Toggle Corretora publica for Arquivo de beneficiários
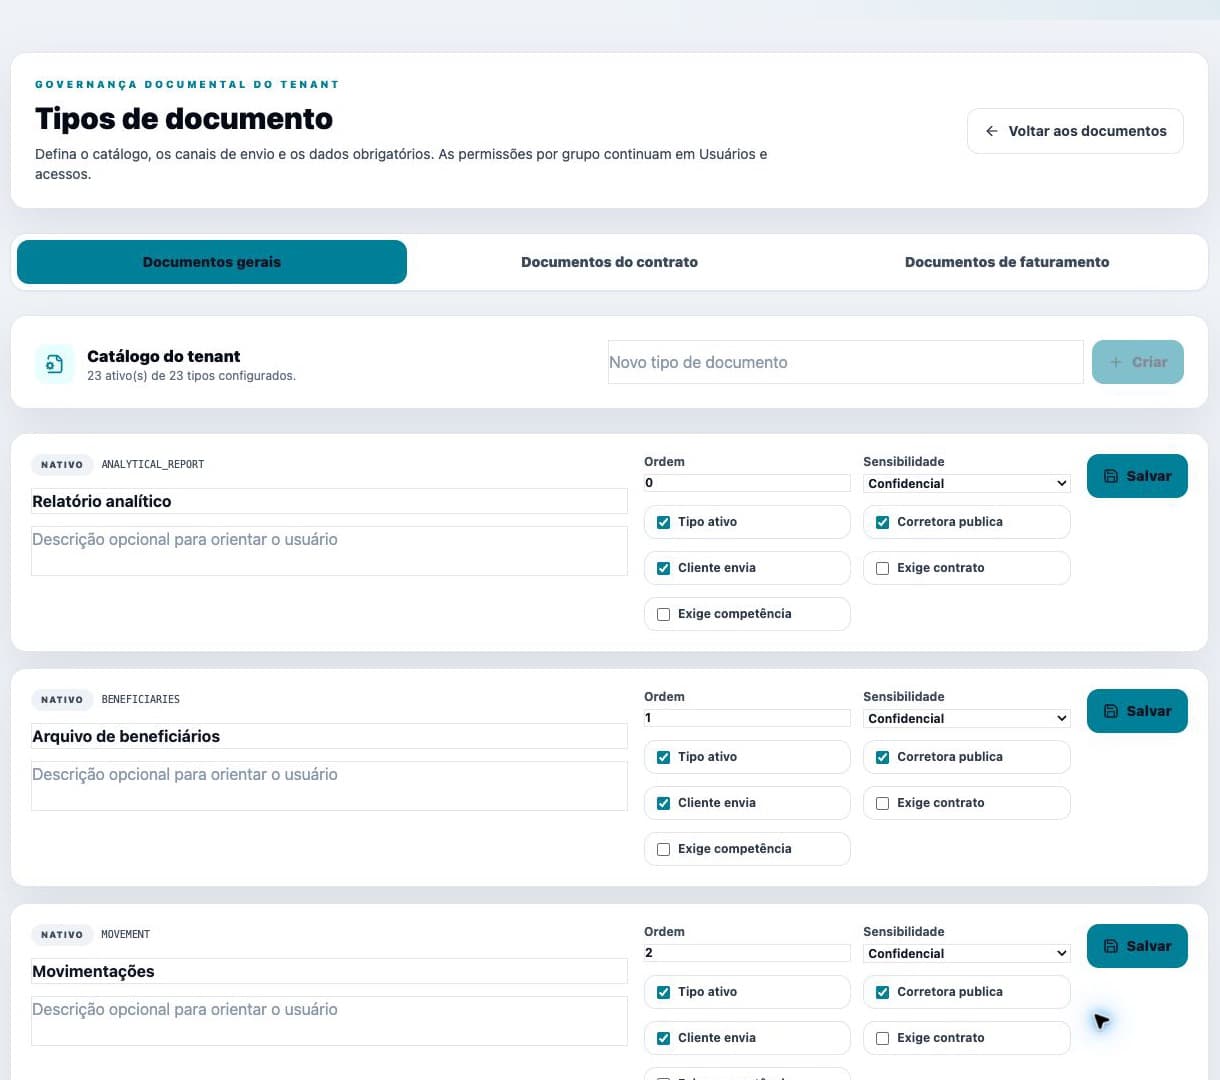This screenshot has height=1080, width=1220. coord(882,757)
